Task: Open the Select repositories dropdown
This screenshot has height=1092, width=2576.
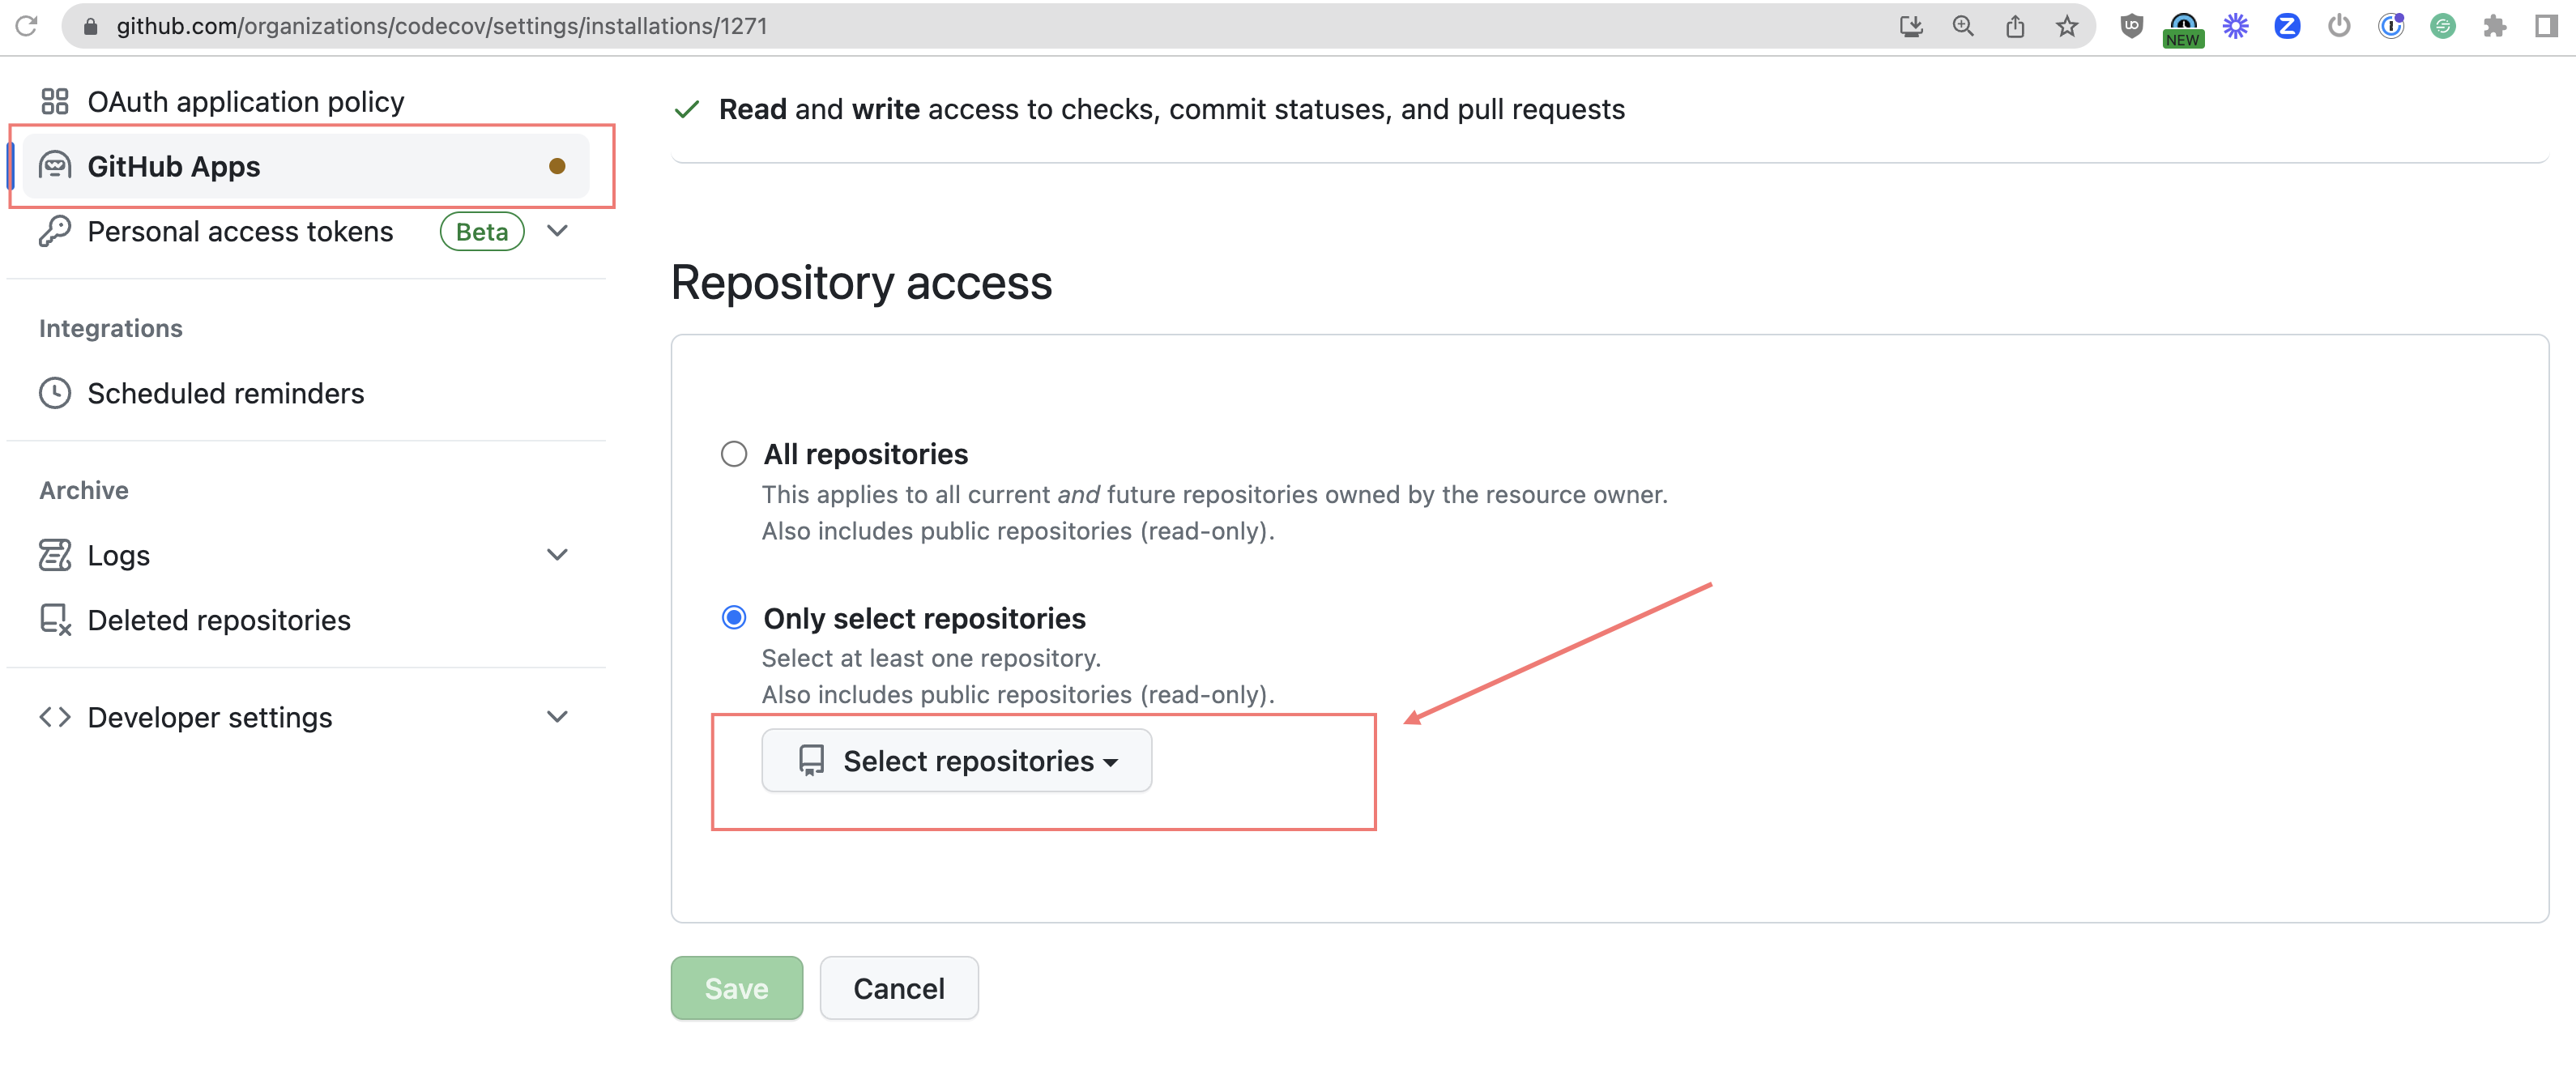Action: click(x=956, y=761)
